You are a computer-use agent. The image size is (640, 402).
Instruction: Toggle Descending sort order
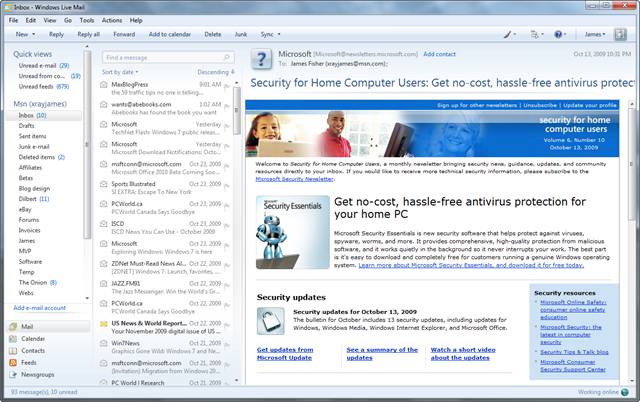tap(216, 72)
